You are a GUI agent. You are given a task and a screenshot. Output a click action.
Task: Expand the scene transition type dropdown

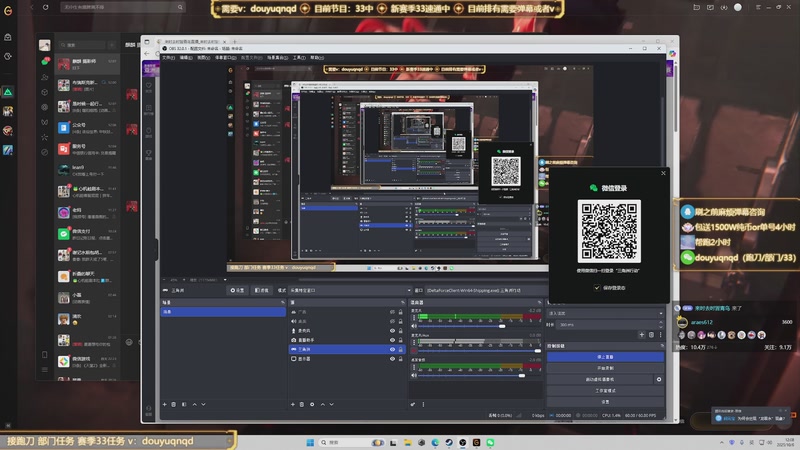(604, 313)
